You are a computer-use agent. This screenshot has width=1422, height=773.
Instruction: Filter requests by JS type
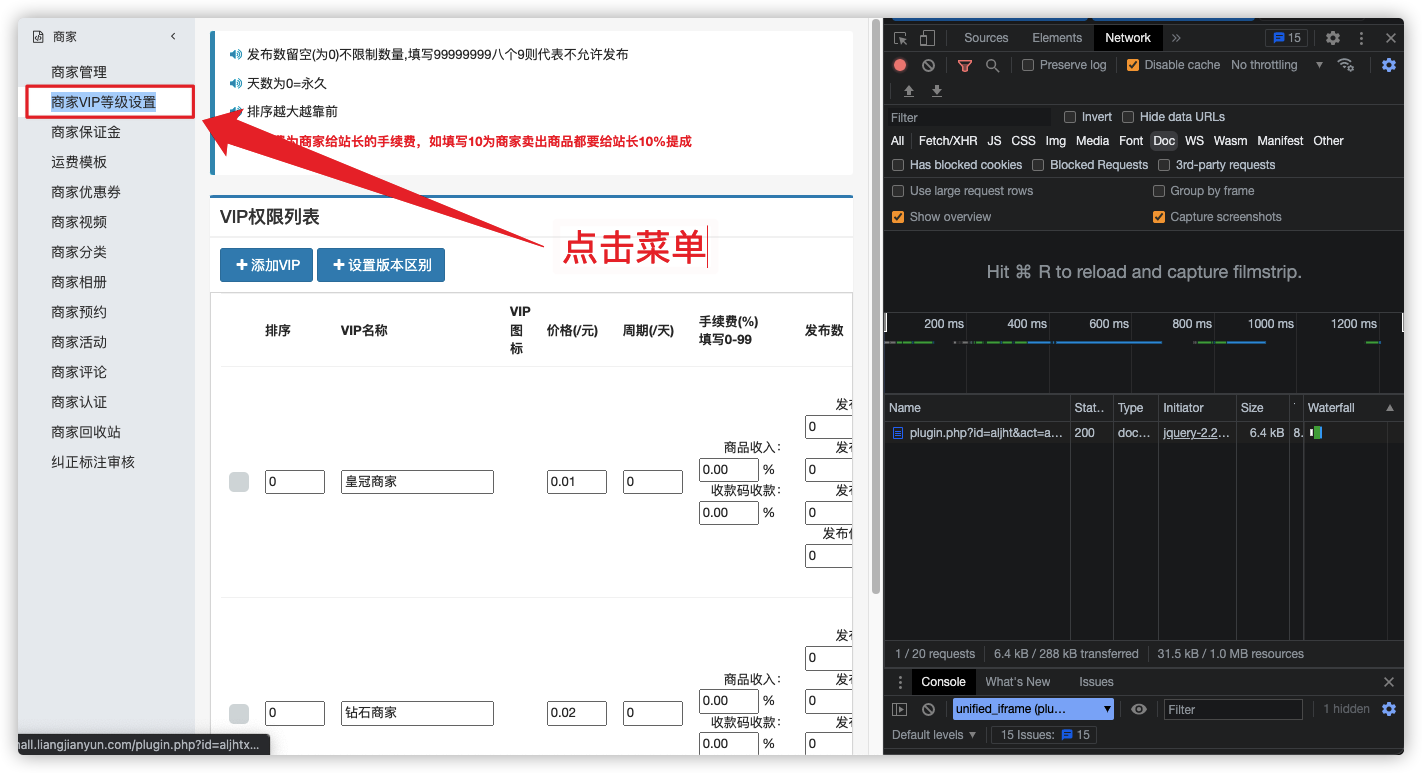pos(994,141)
